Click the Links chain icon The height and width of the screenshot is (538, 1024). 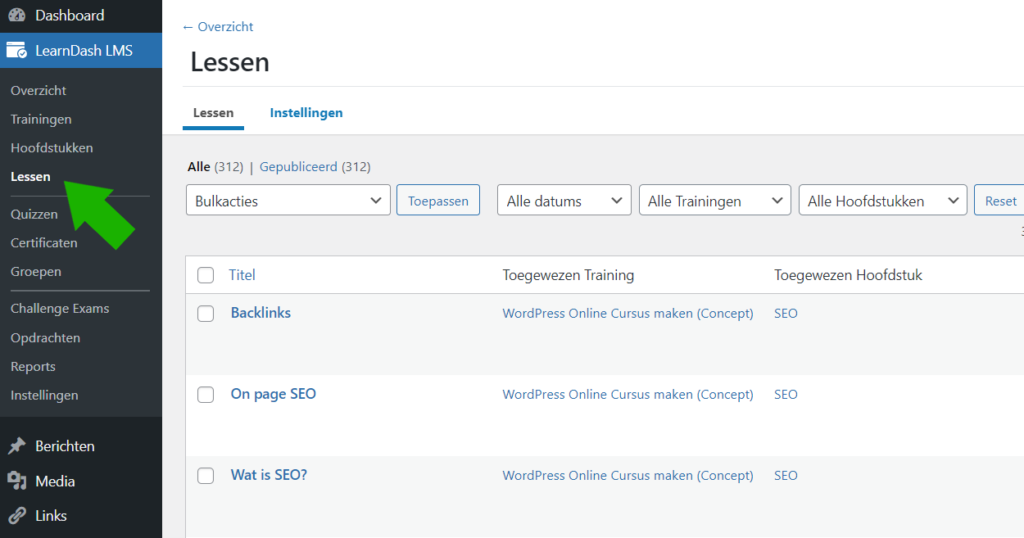point(17,516)
